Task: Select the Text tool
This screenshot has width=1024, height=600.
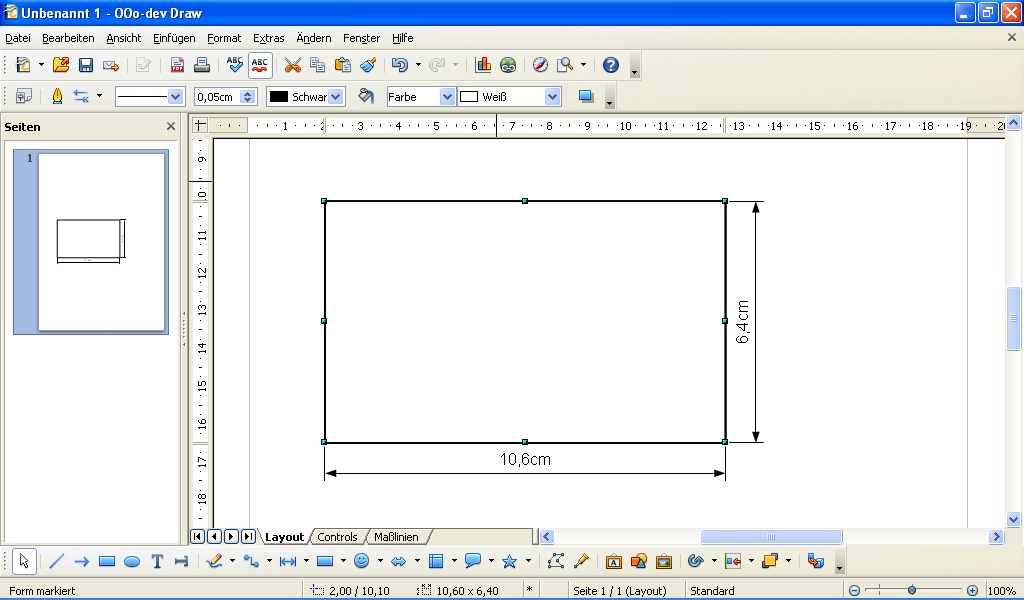Action: (x=157, y=561)
